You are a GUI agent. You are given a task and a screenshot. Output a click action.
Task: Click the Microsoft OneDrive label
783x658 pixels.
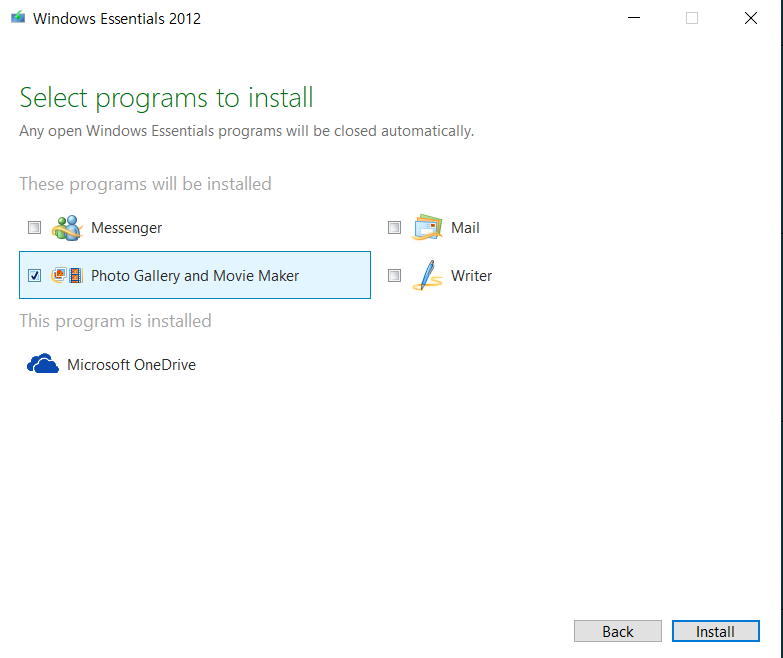point(131,364)
